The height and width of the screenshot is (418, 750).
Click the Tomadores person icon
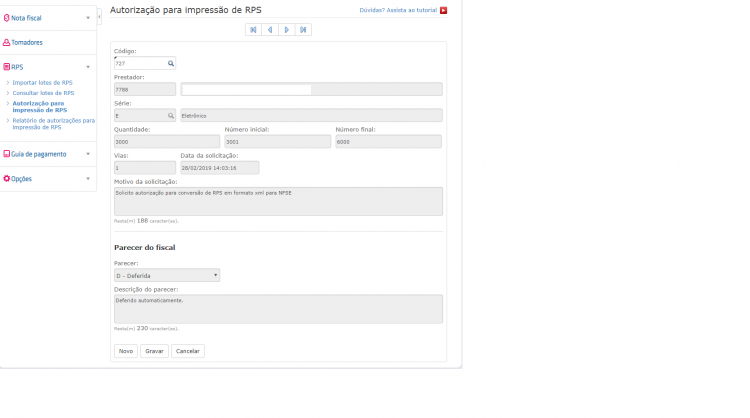click(x=6, y=43)
